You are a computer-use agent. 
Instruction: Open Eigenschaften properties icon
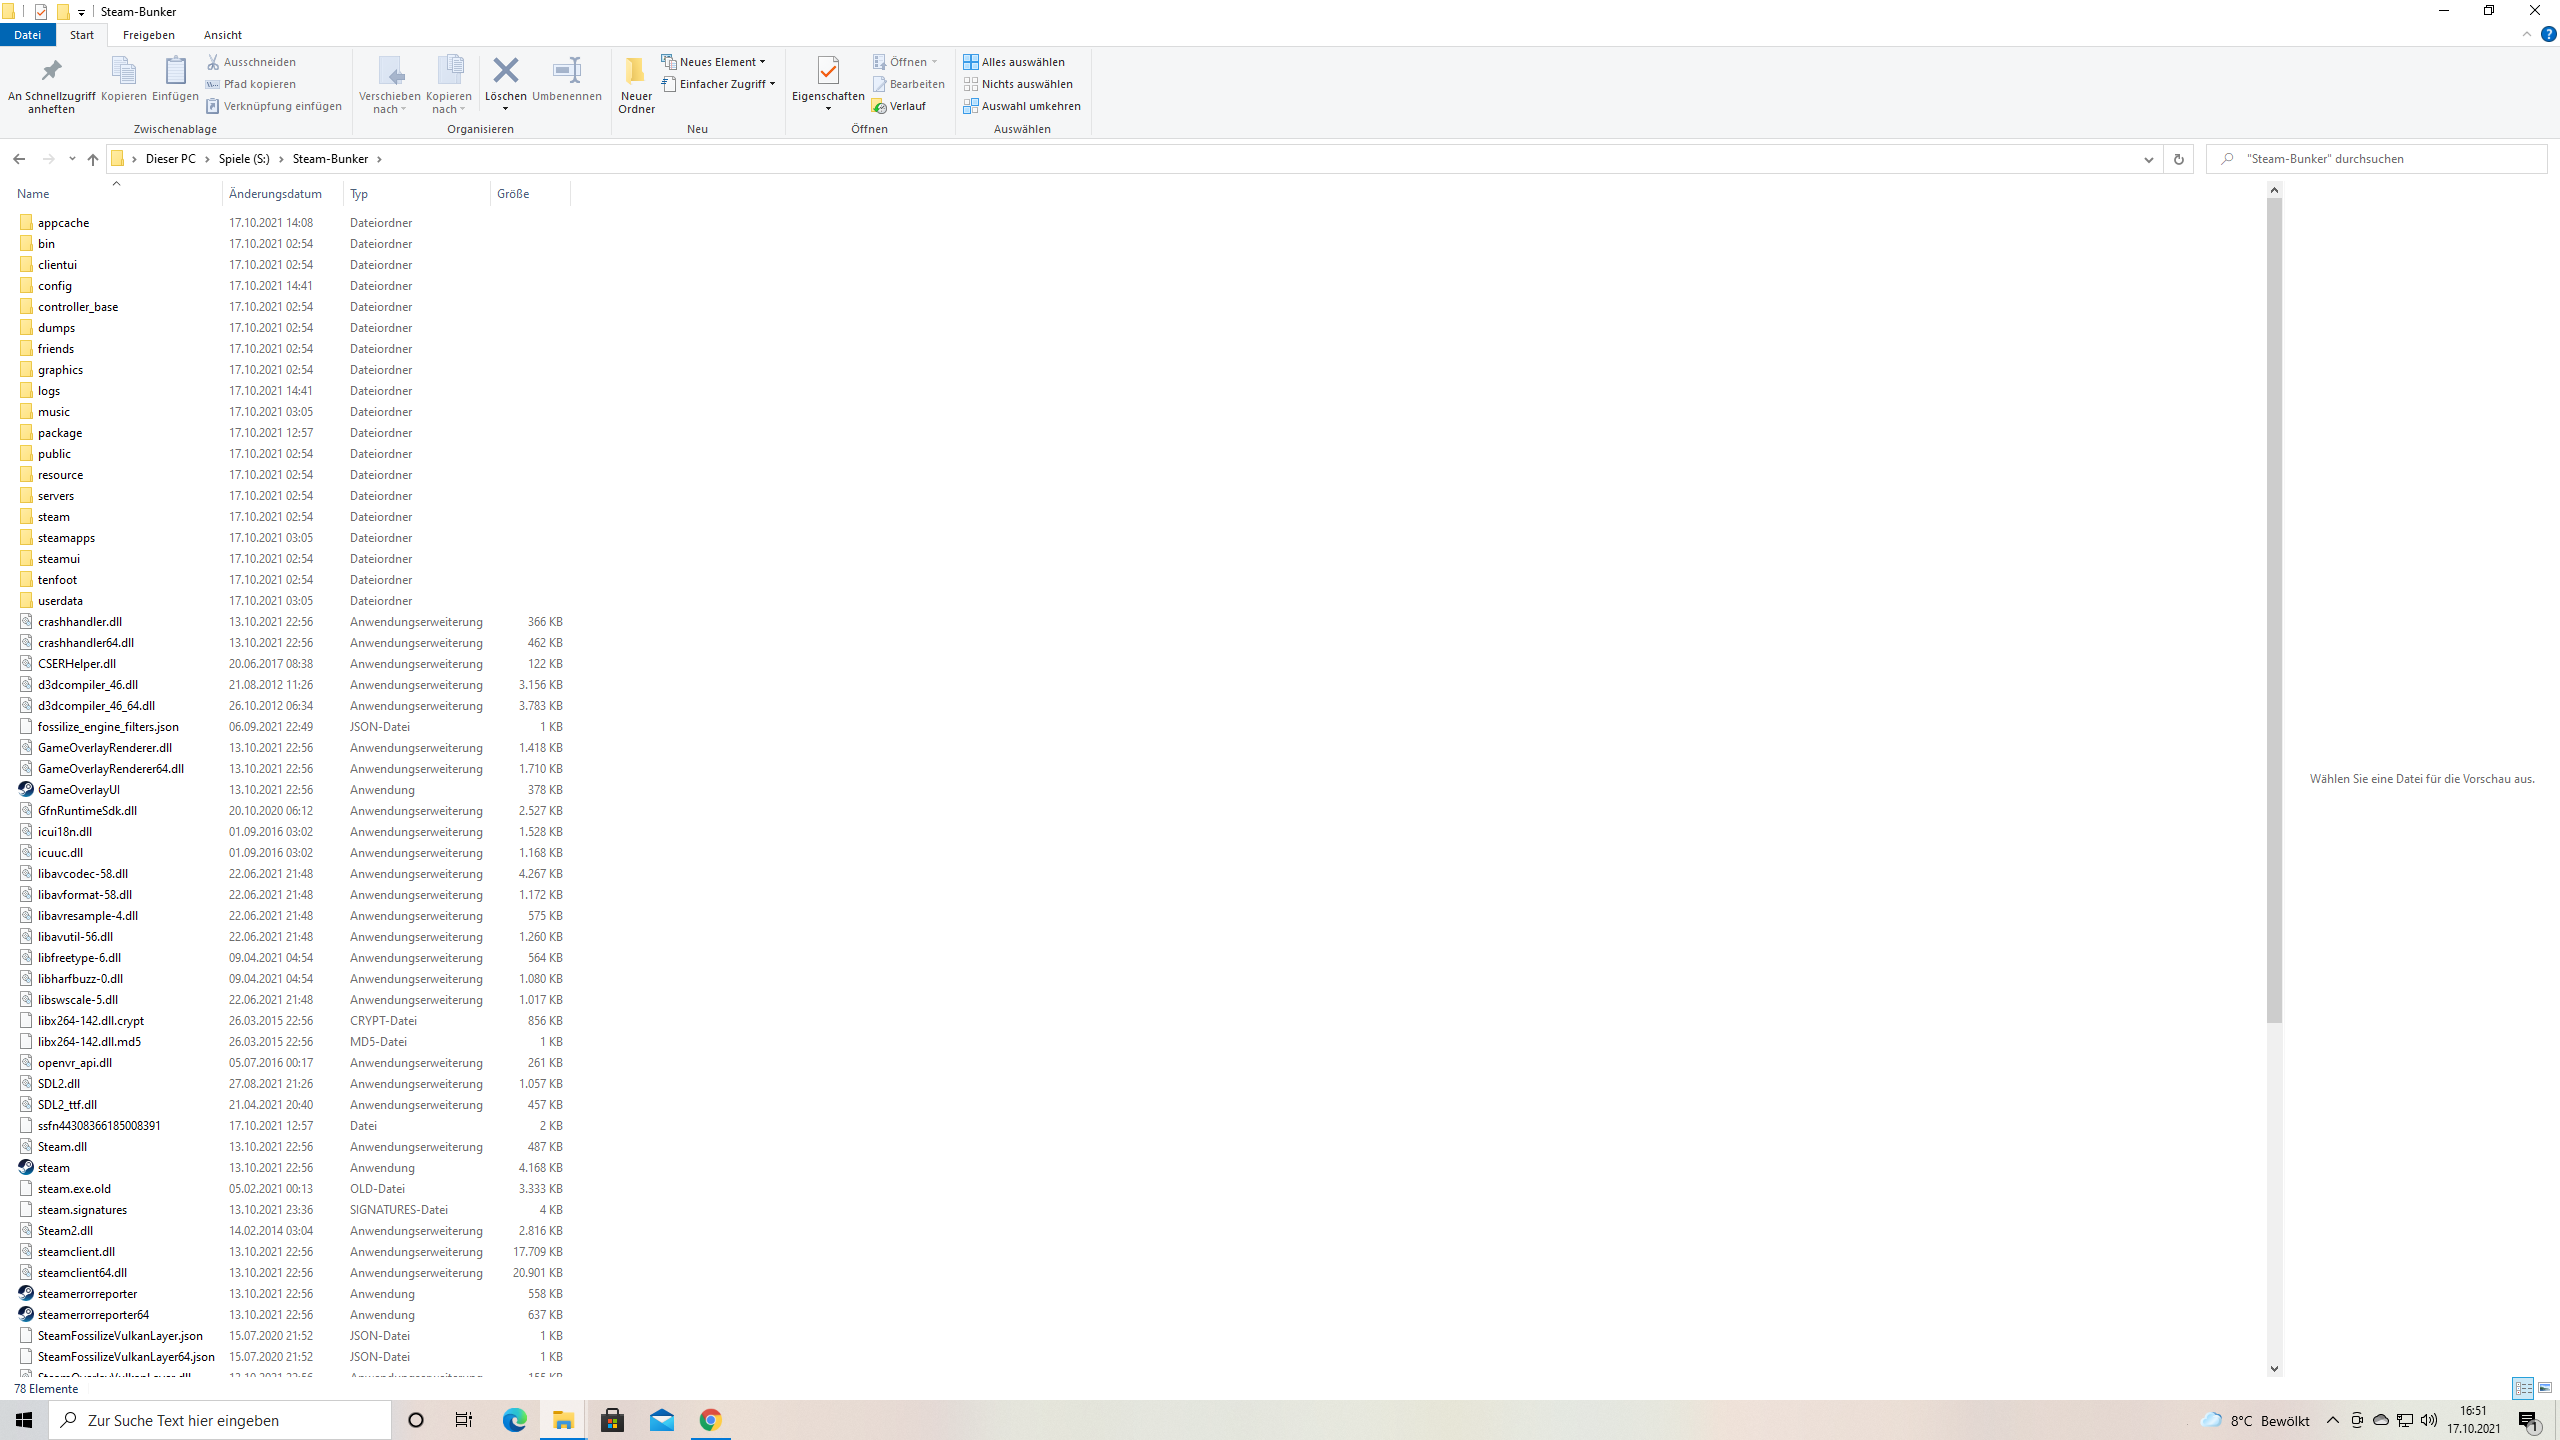pos(827,71)
